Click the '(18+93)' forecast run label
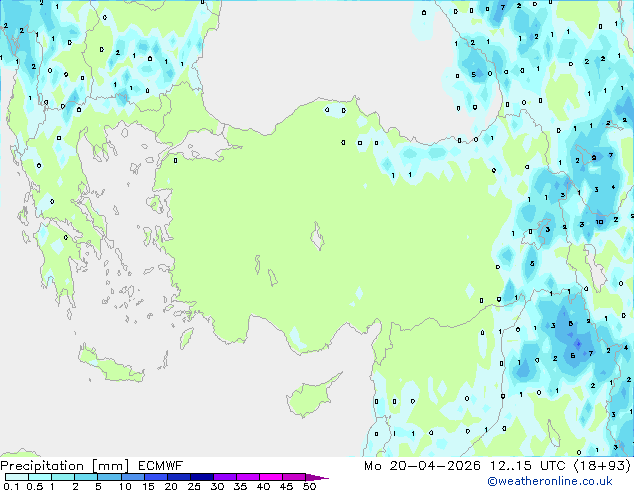This screenshot has width=634, height=490. tap(602, 466)
